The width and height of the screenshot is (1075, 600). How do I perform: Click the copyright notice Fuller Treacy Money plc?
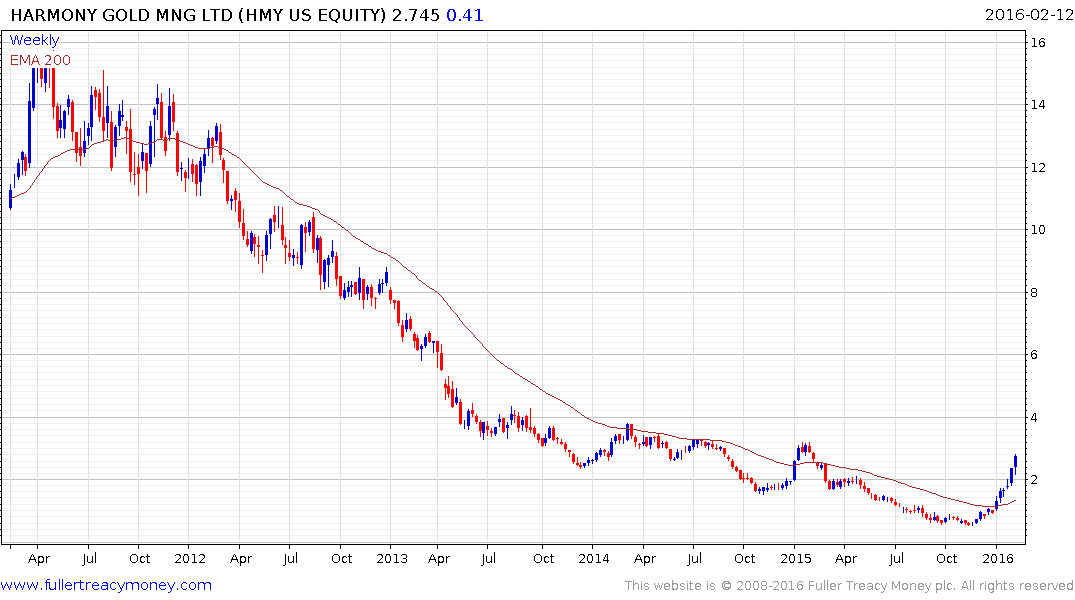click(882, 586)
